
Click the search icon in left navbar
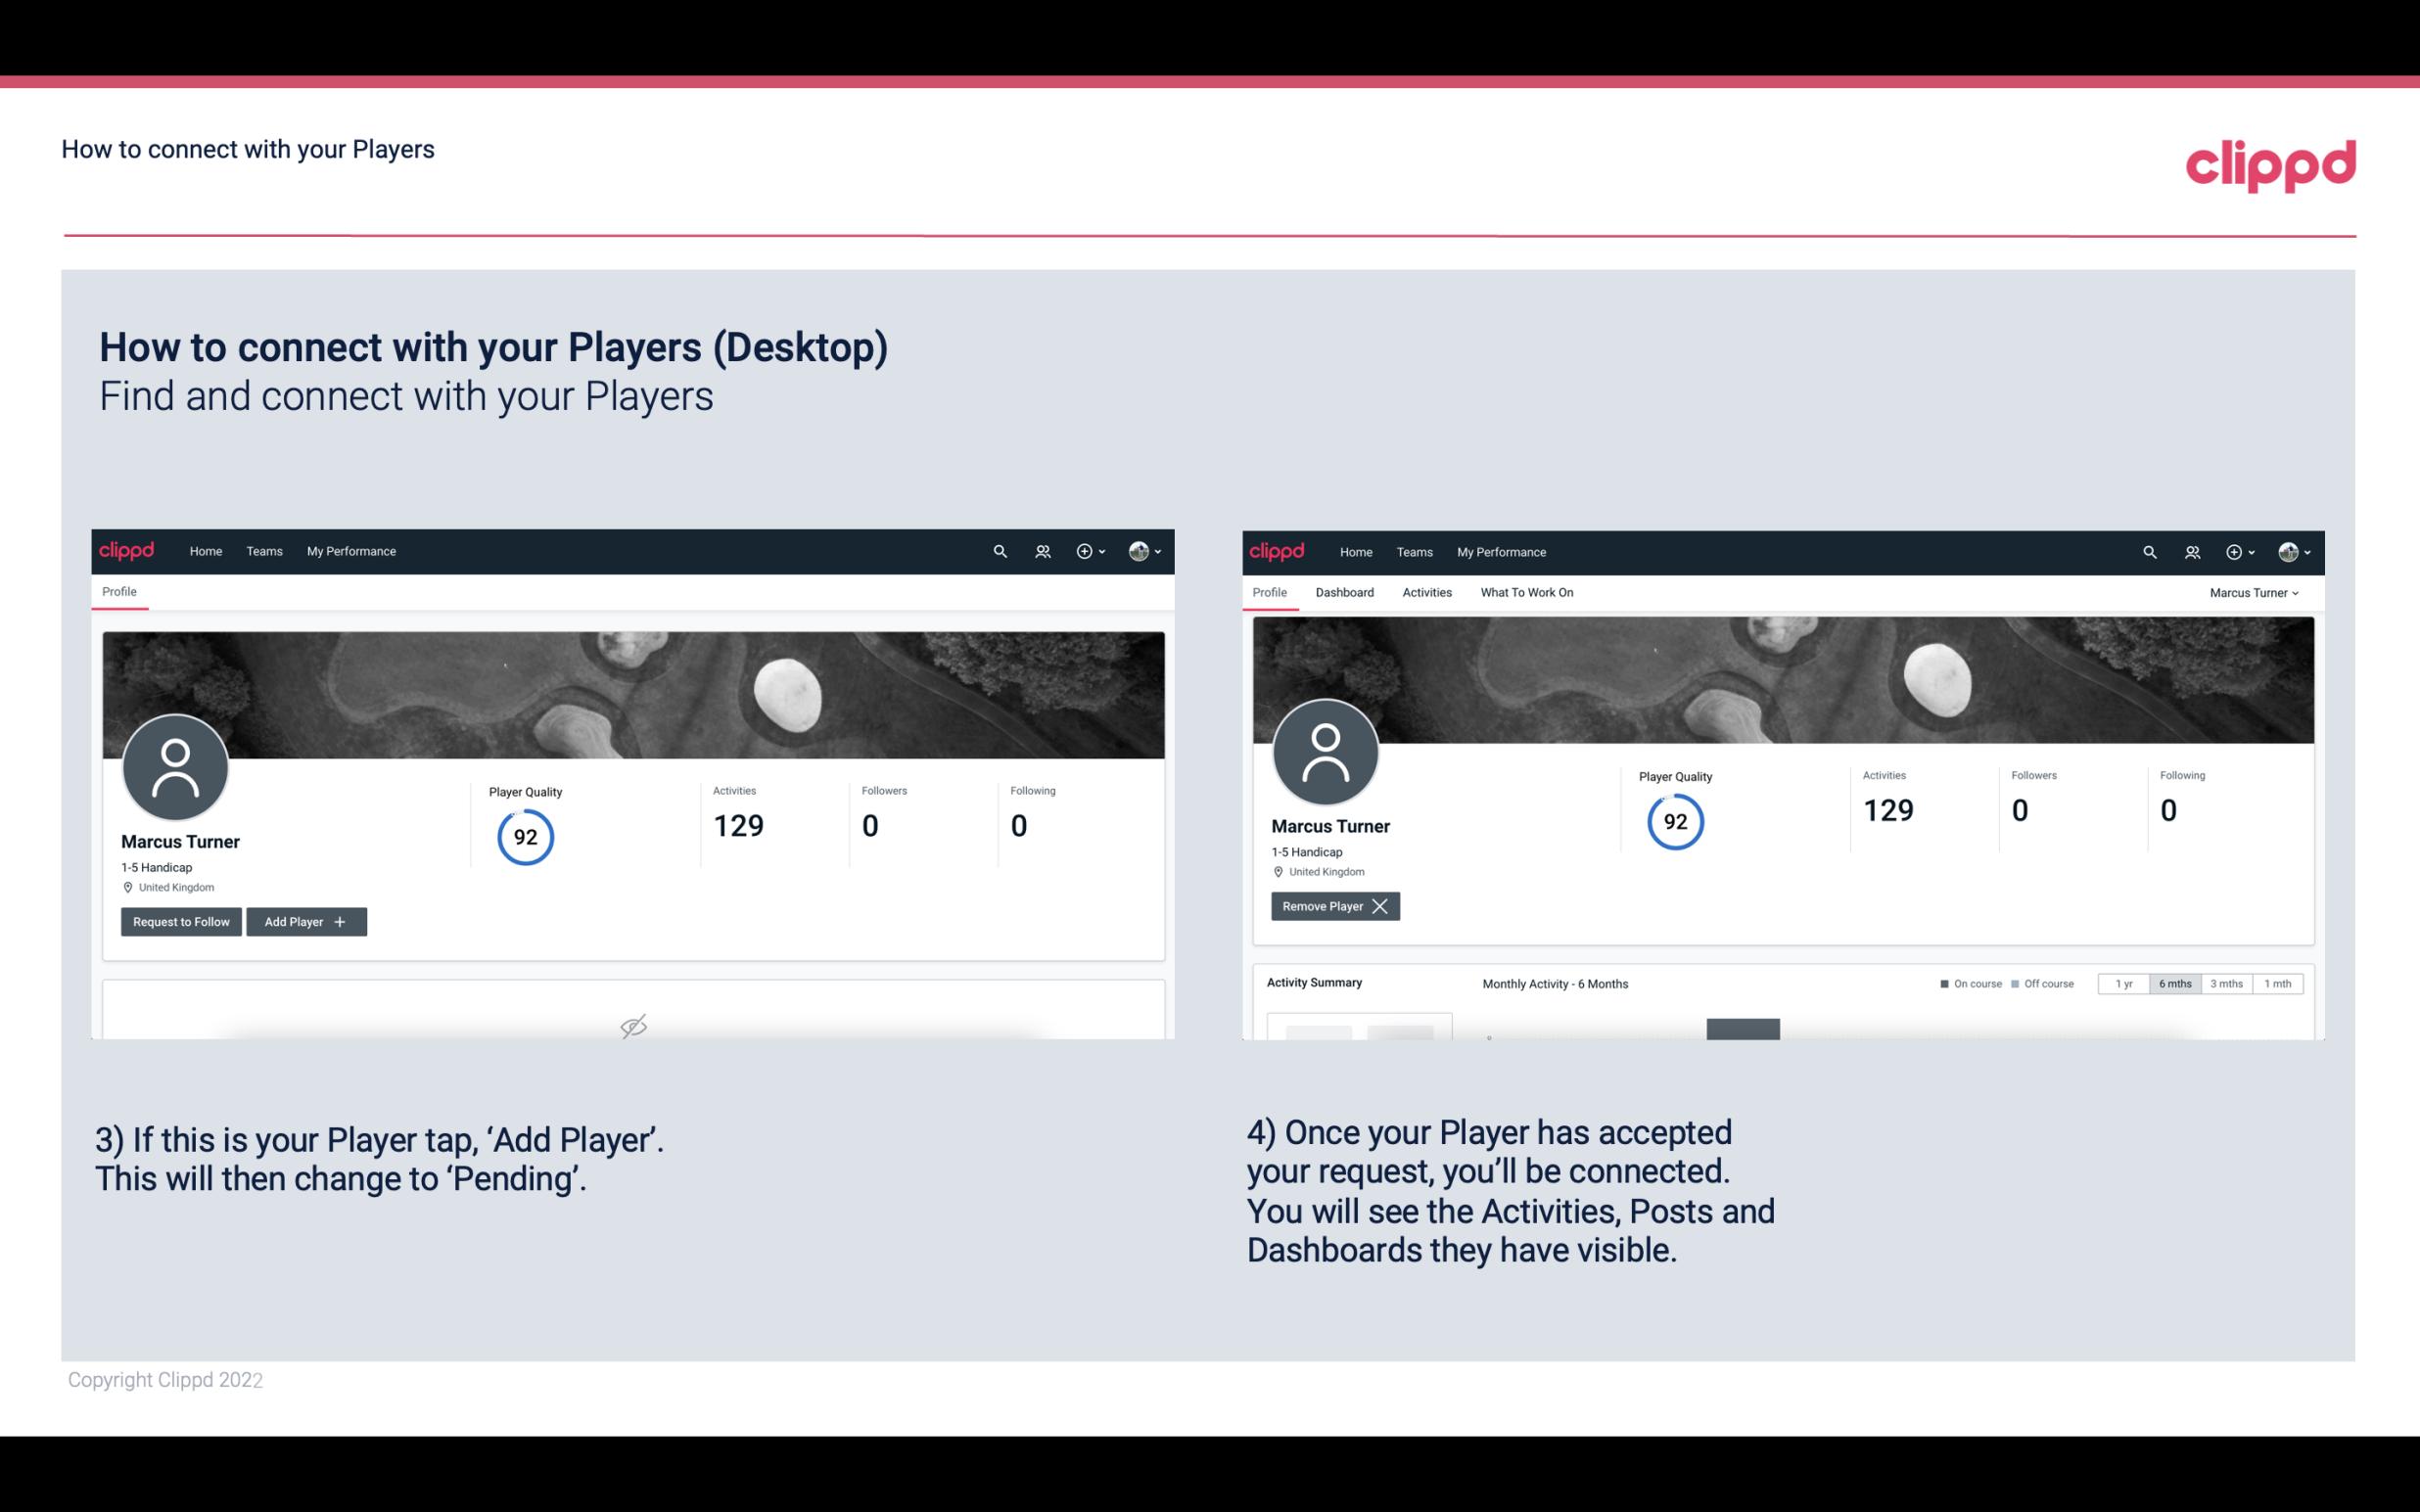pos(999,550)
